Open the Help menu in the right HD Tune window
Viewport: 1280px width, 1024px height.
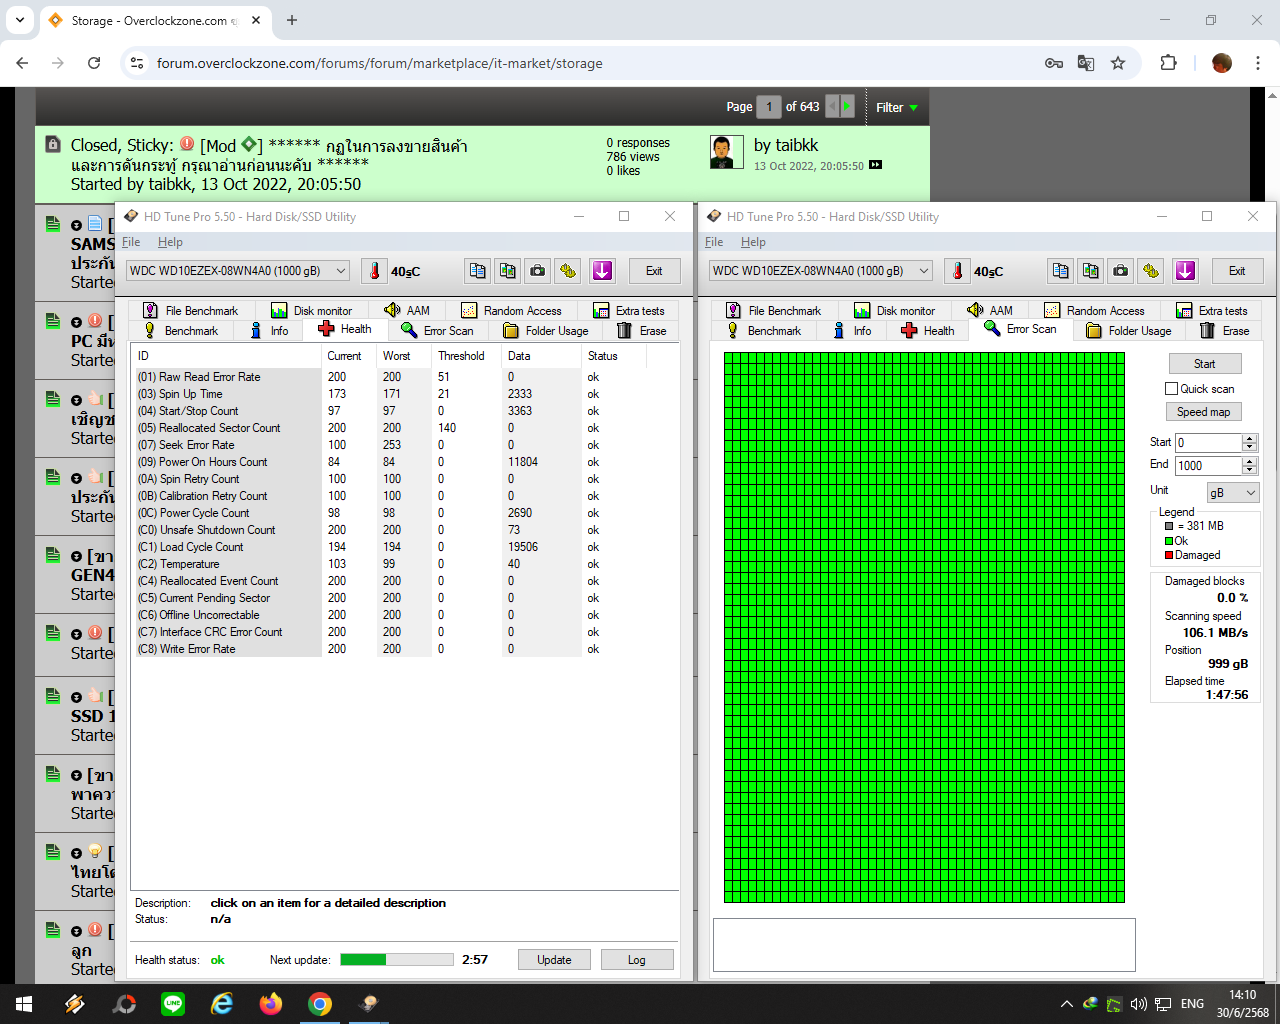pyautogui.click(x=753, y=242)
